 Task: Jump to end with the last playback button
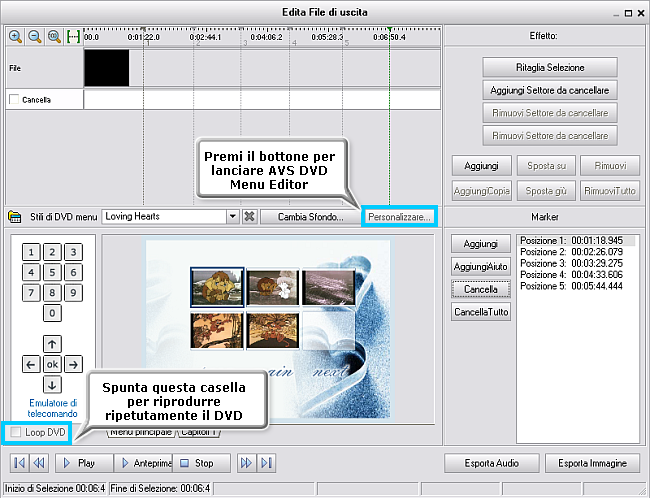click(x=266, y=463)
